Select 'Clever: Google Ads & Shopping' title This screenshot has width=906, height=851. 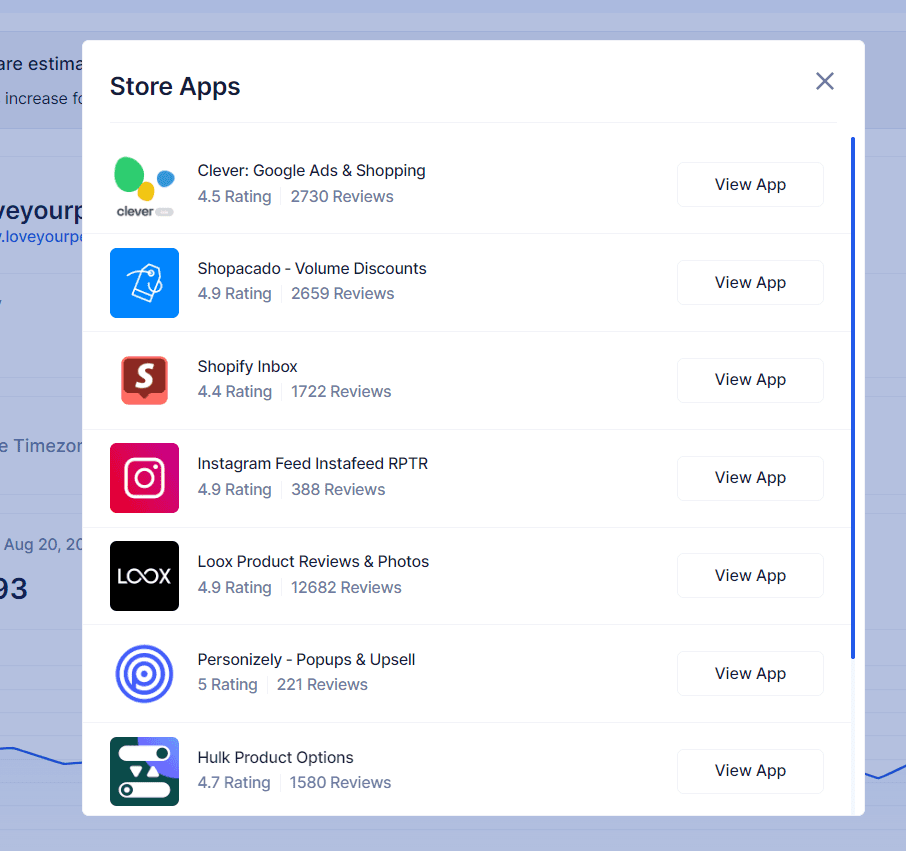(311, 170)
